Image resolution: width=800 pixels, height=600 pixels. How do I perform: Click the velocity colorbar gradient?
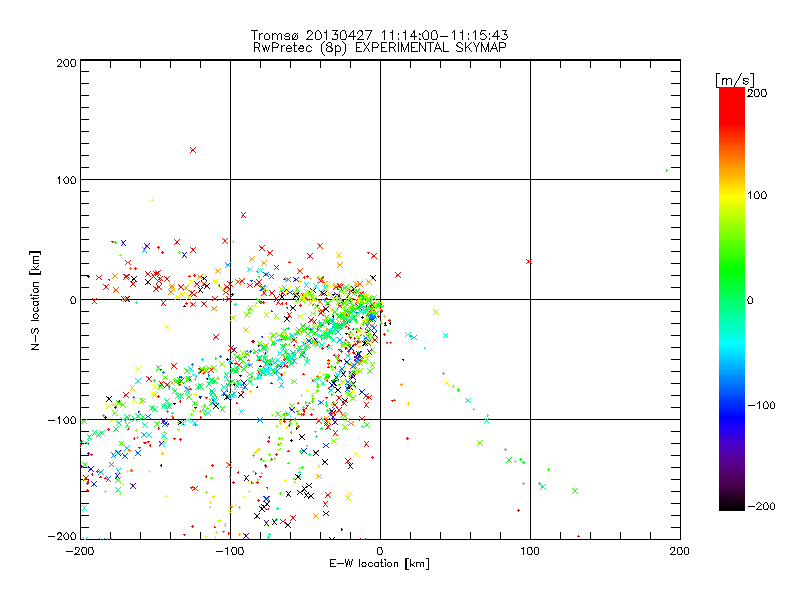(x=732, y=299)
